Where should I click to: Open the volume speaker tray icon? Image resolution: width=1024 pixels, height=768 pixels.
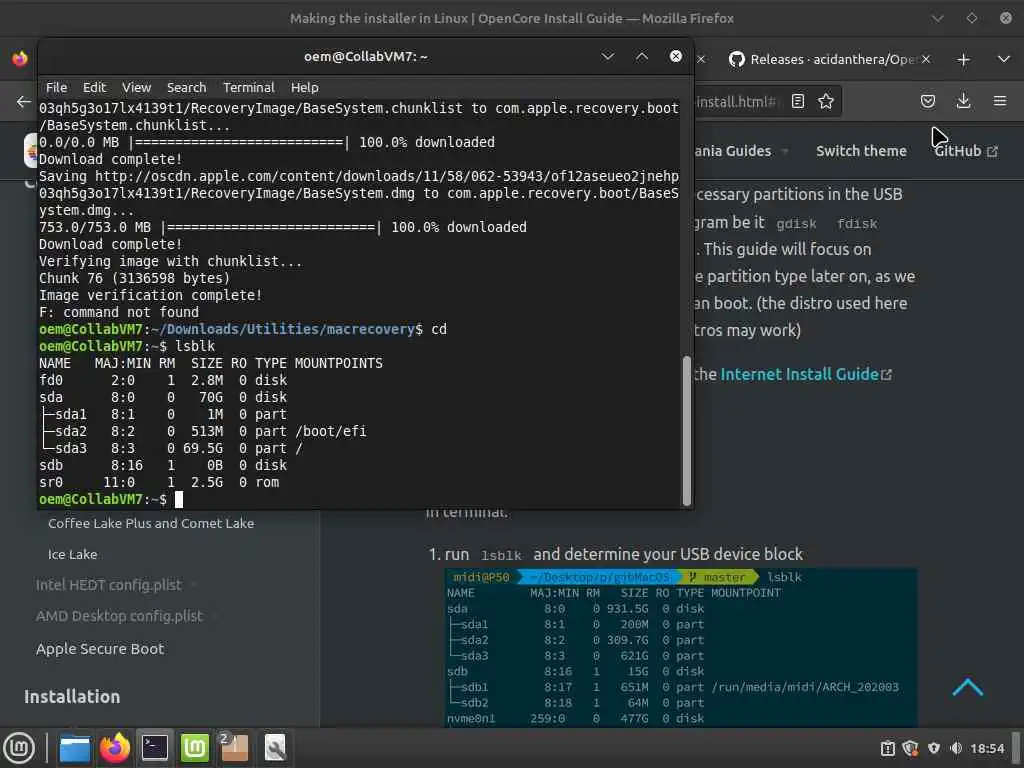(x=956, y=748)
